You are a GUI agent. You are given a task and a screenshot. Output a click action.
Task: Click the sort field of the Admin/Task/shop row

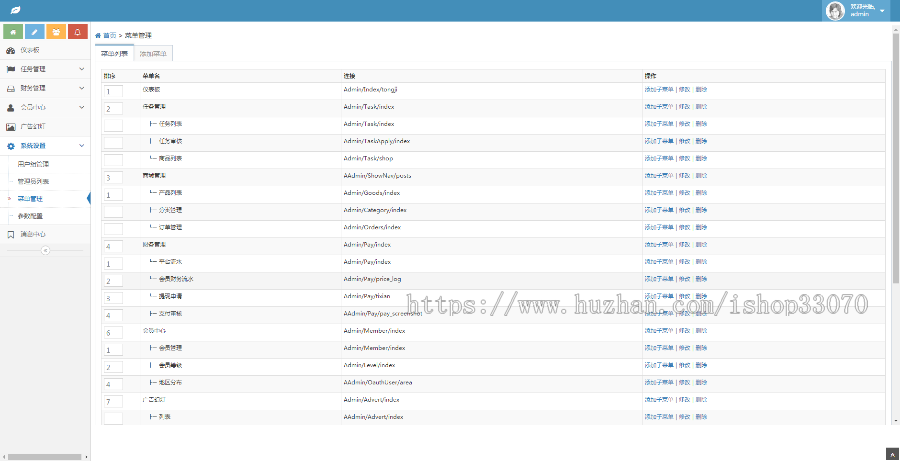click(x=113, y=160)
